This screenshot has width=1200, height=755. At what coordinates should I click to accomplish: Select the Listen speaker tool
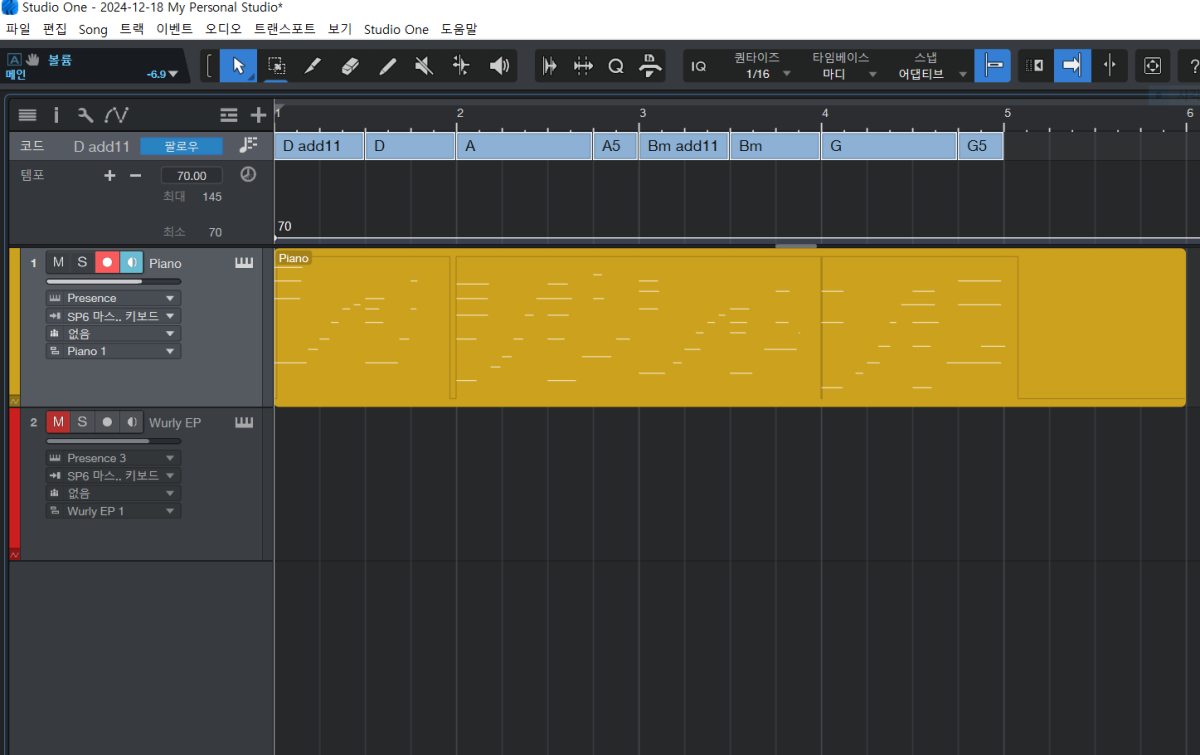499,66
